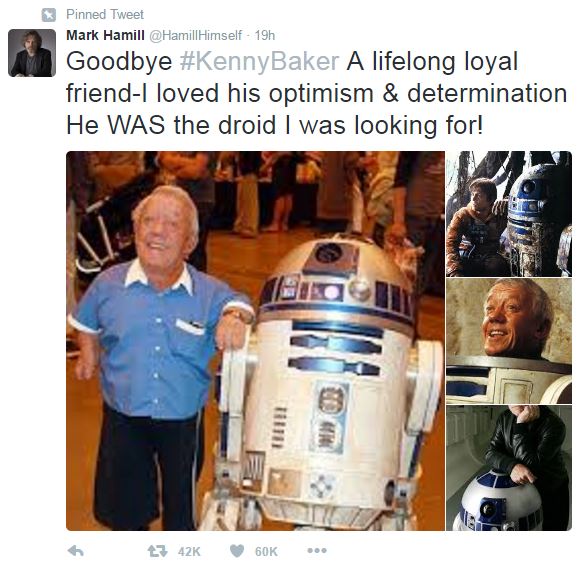583x566 pixels.
Task: Retweet the Kenny Baker tribute tweet
Action: pos(158,551)
